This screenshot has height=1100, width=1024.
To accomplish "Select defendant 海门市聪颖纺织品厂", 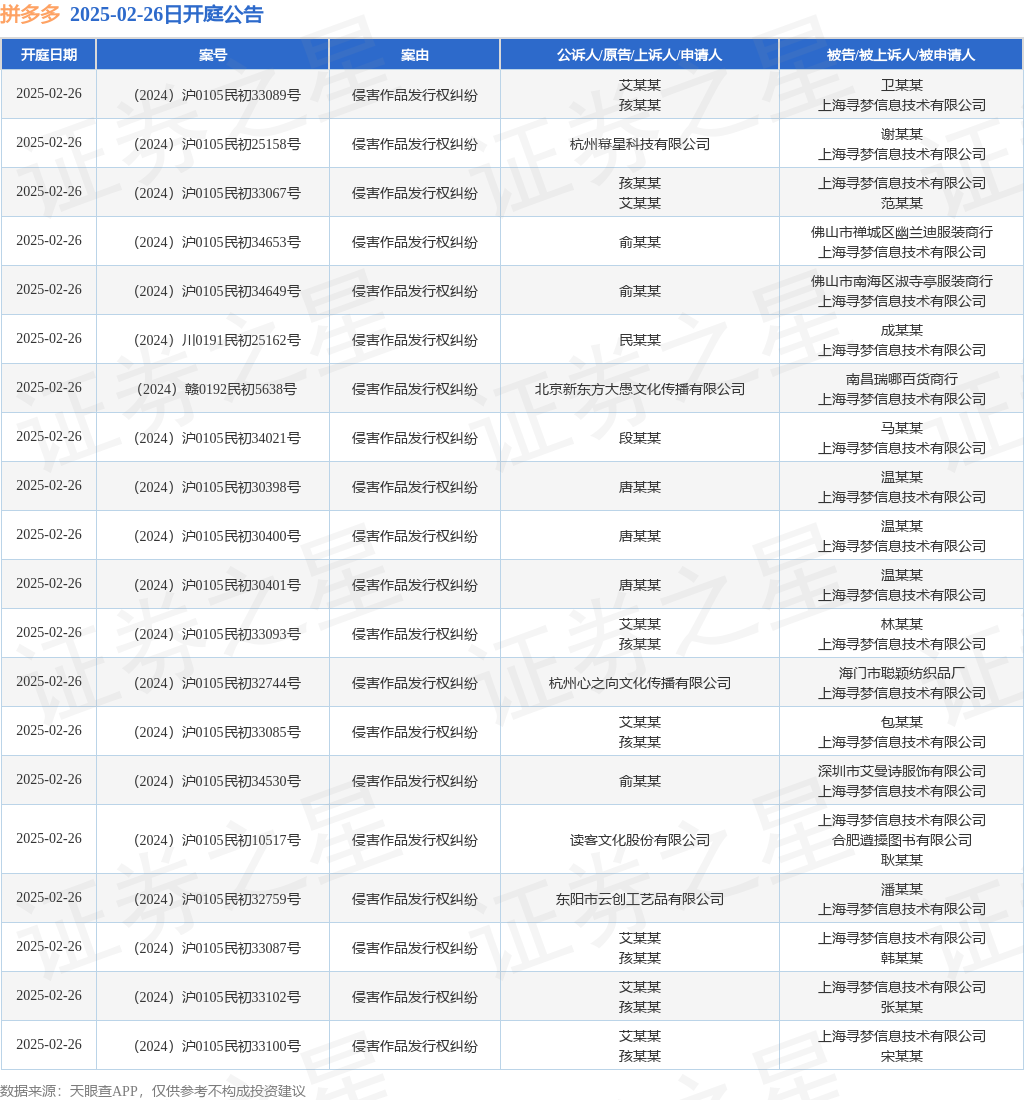I will (x=902, y=673).
